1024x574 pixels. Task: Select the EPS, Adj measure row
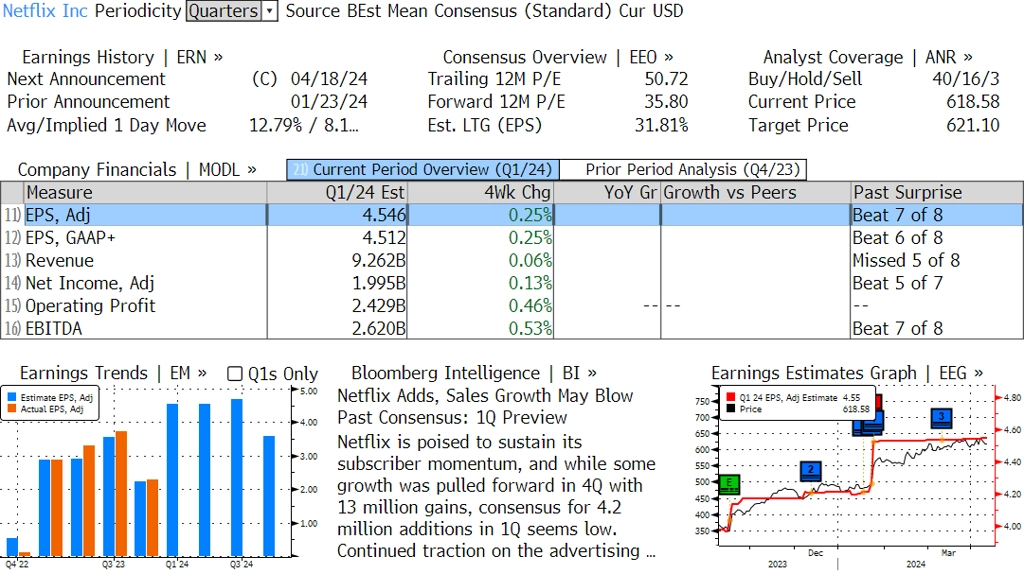pos(512,215)
